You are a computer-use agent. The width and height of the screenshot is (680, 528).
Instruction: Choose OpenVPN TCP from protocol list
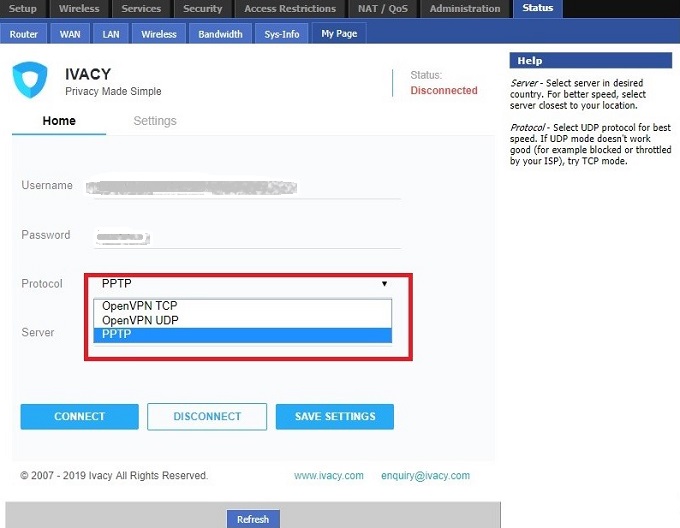click(x=242, y=306)
